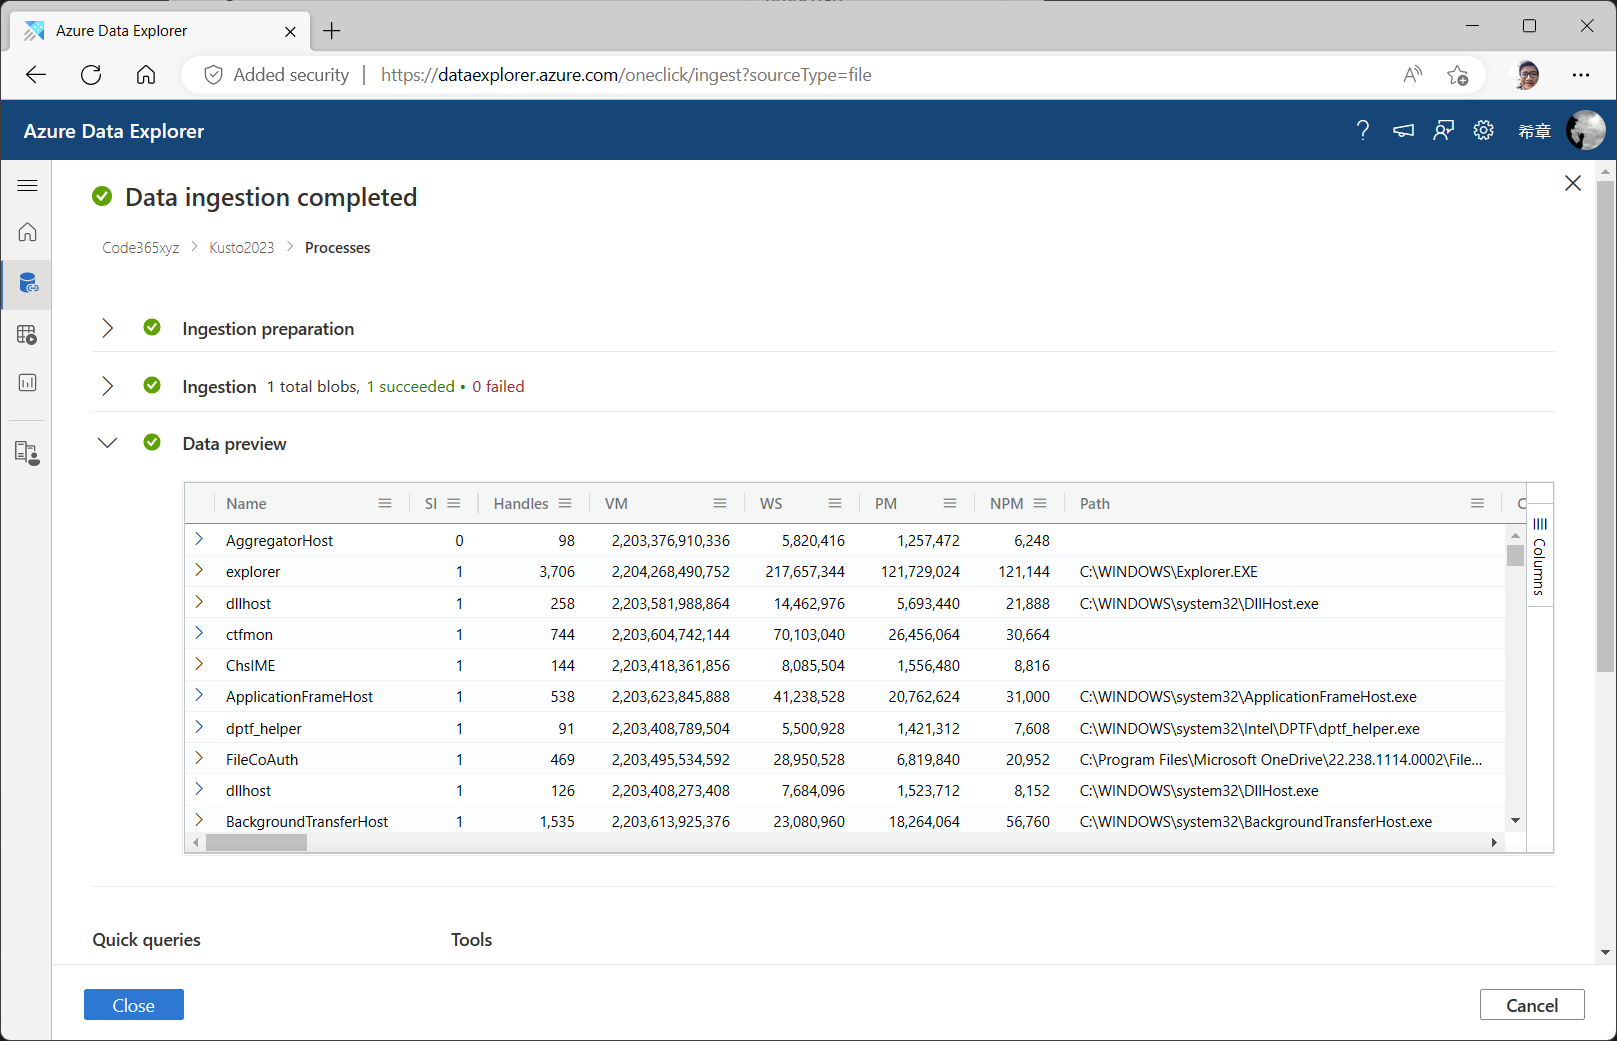Open the Code365xyz breadcrumb

click(x=141, y=248)
